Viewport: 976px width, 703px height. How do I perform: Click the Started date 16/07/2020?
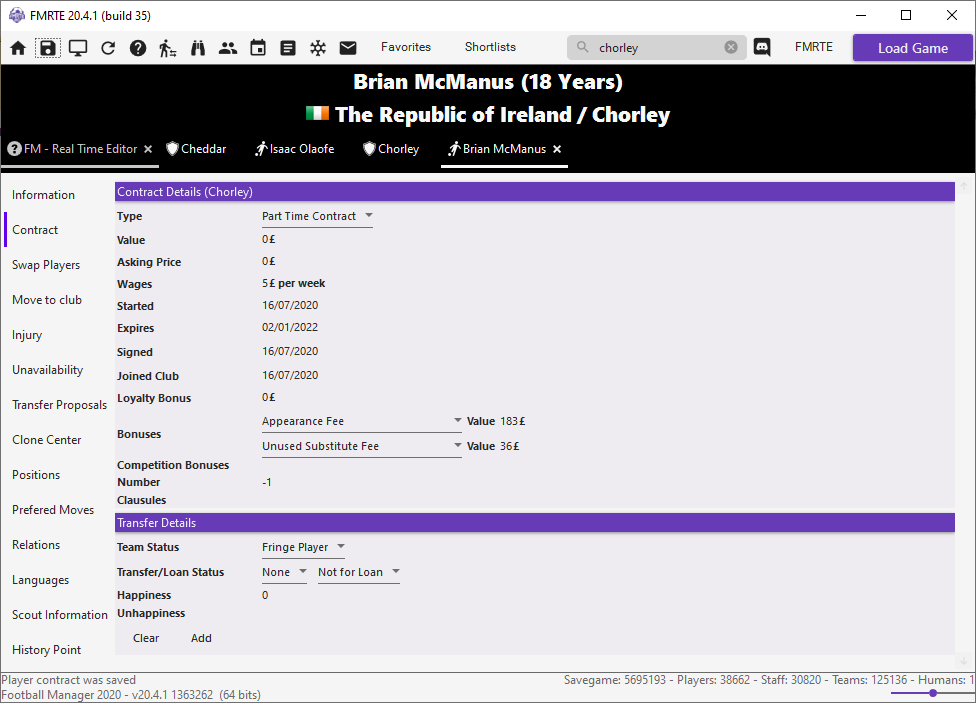[290, 305]
